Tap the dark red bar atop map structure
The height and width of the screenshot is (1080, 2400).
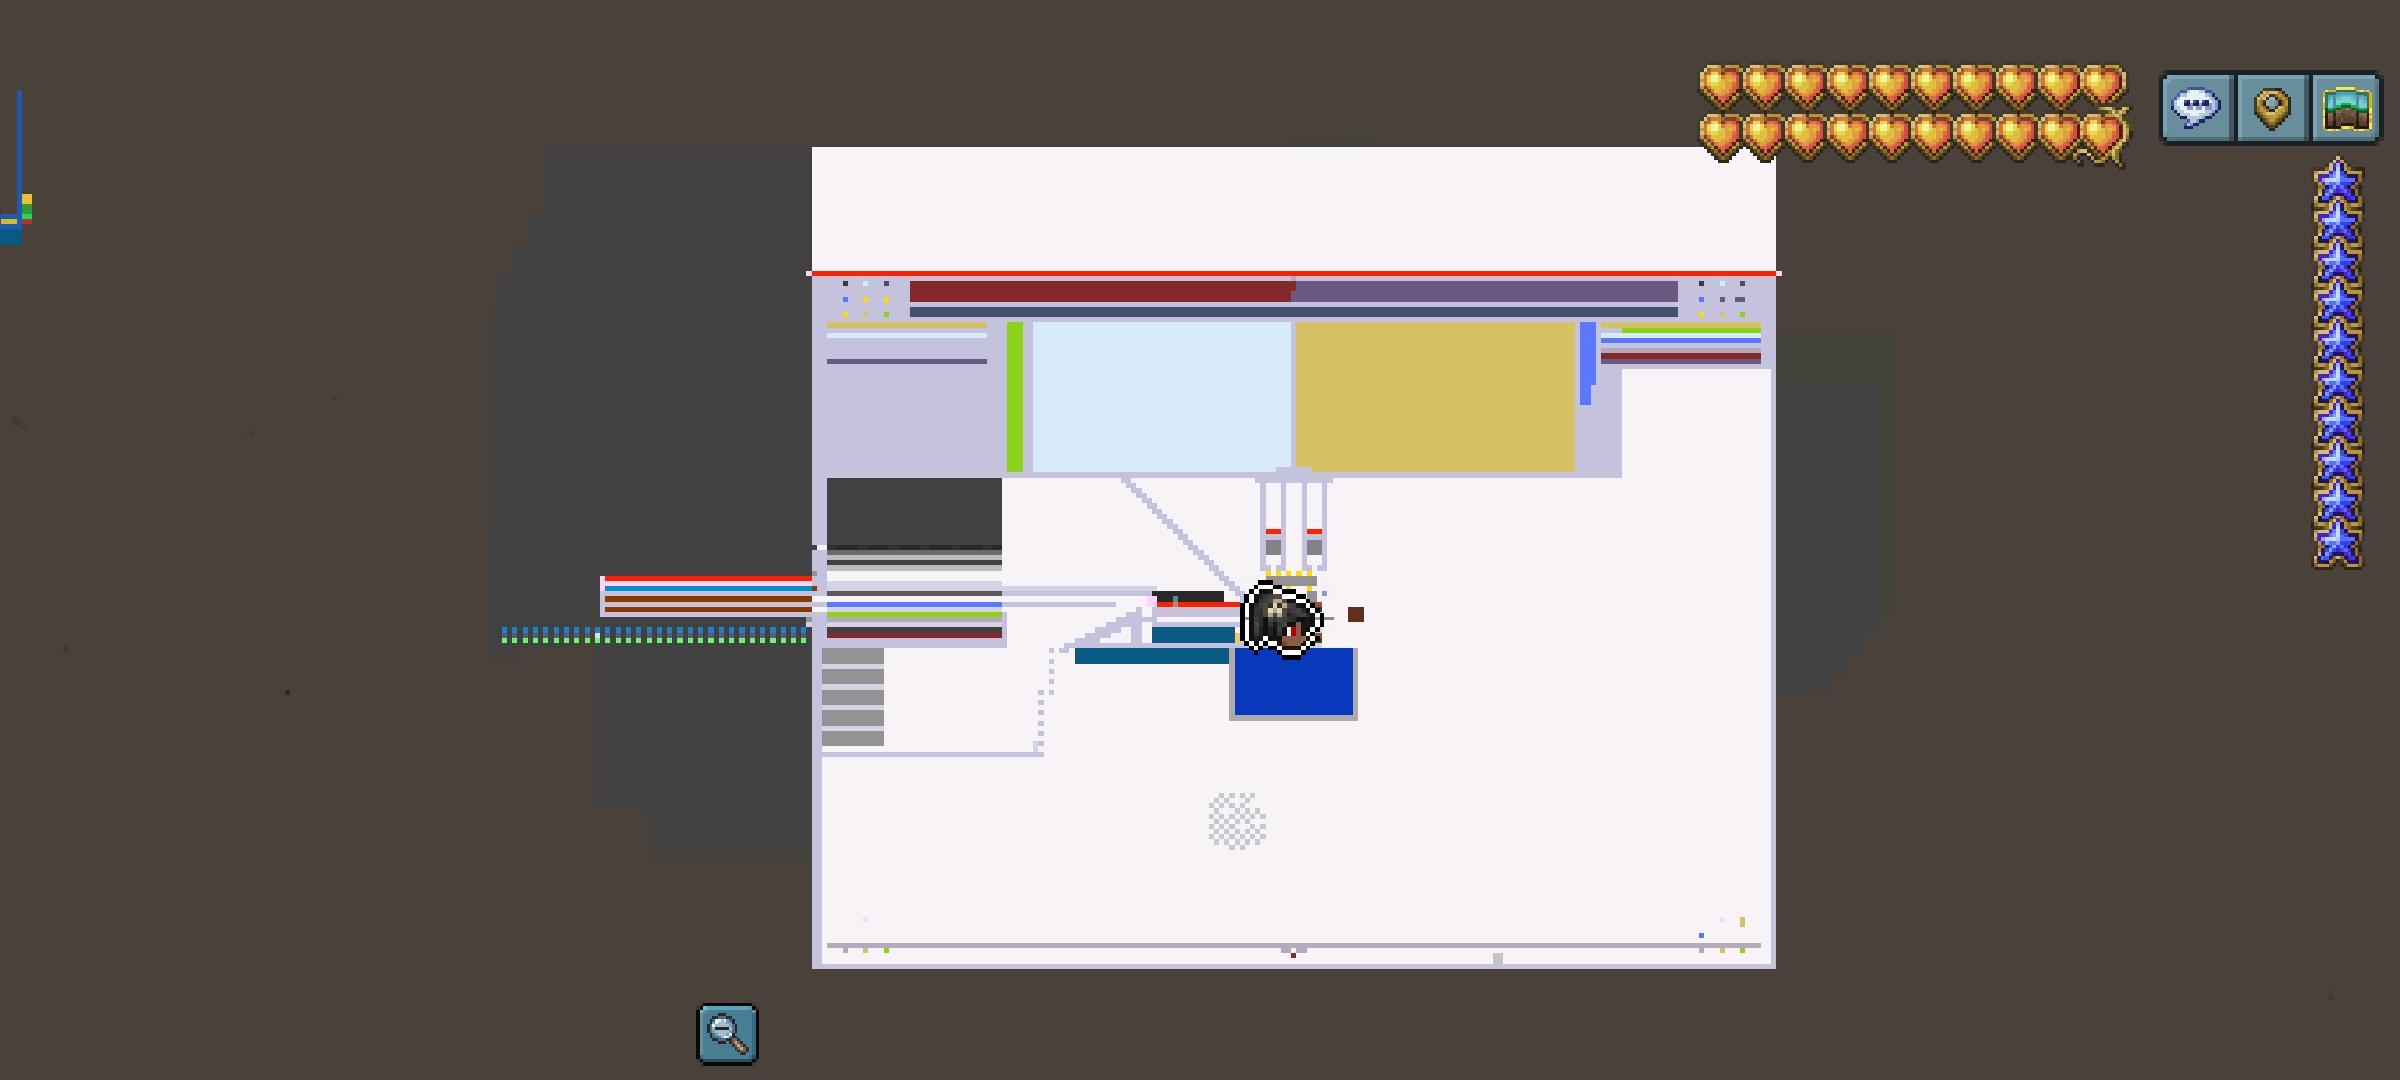(x=1100, y=292)
